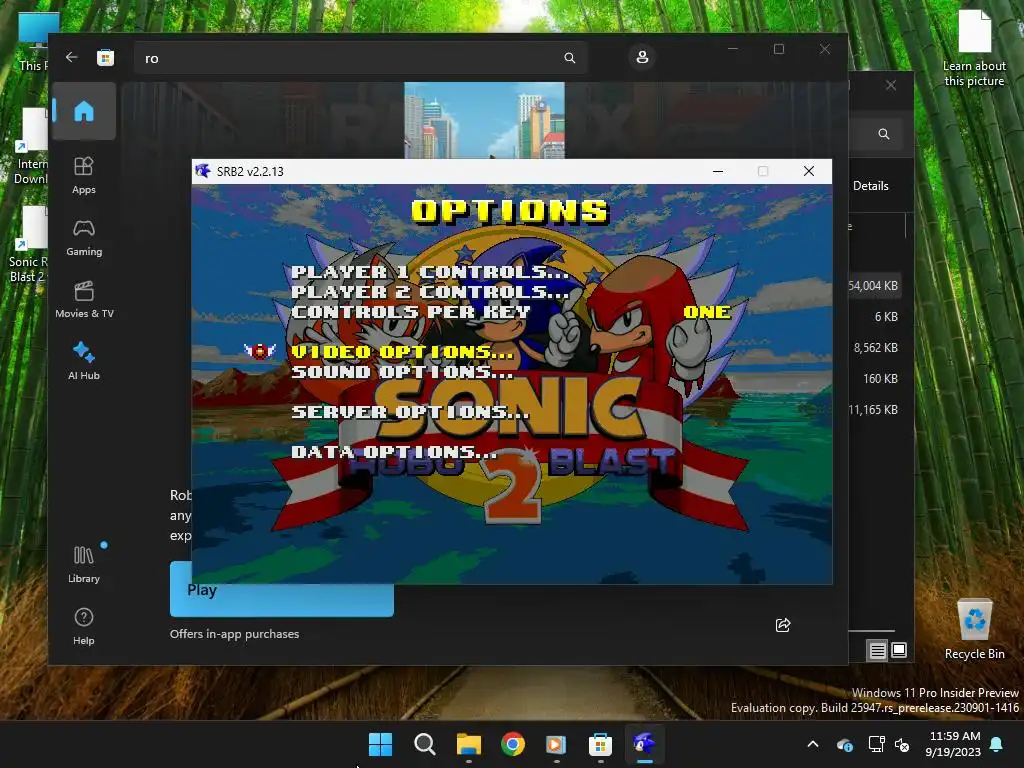Click SRB2 Sonic icon in taskbar

(644, 744)
